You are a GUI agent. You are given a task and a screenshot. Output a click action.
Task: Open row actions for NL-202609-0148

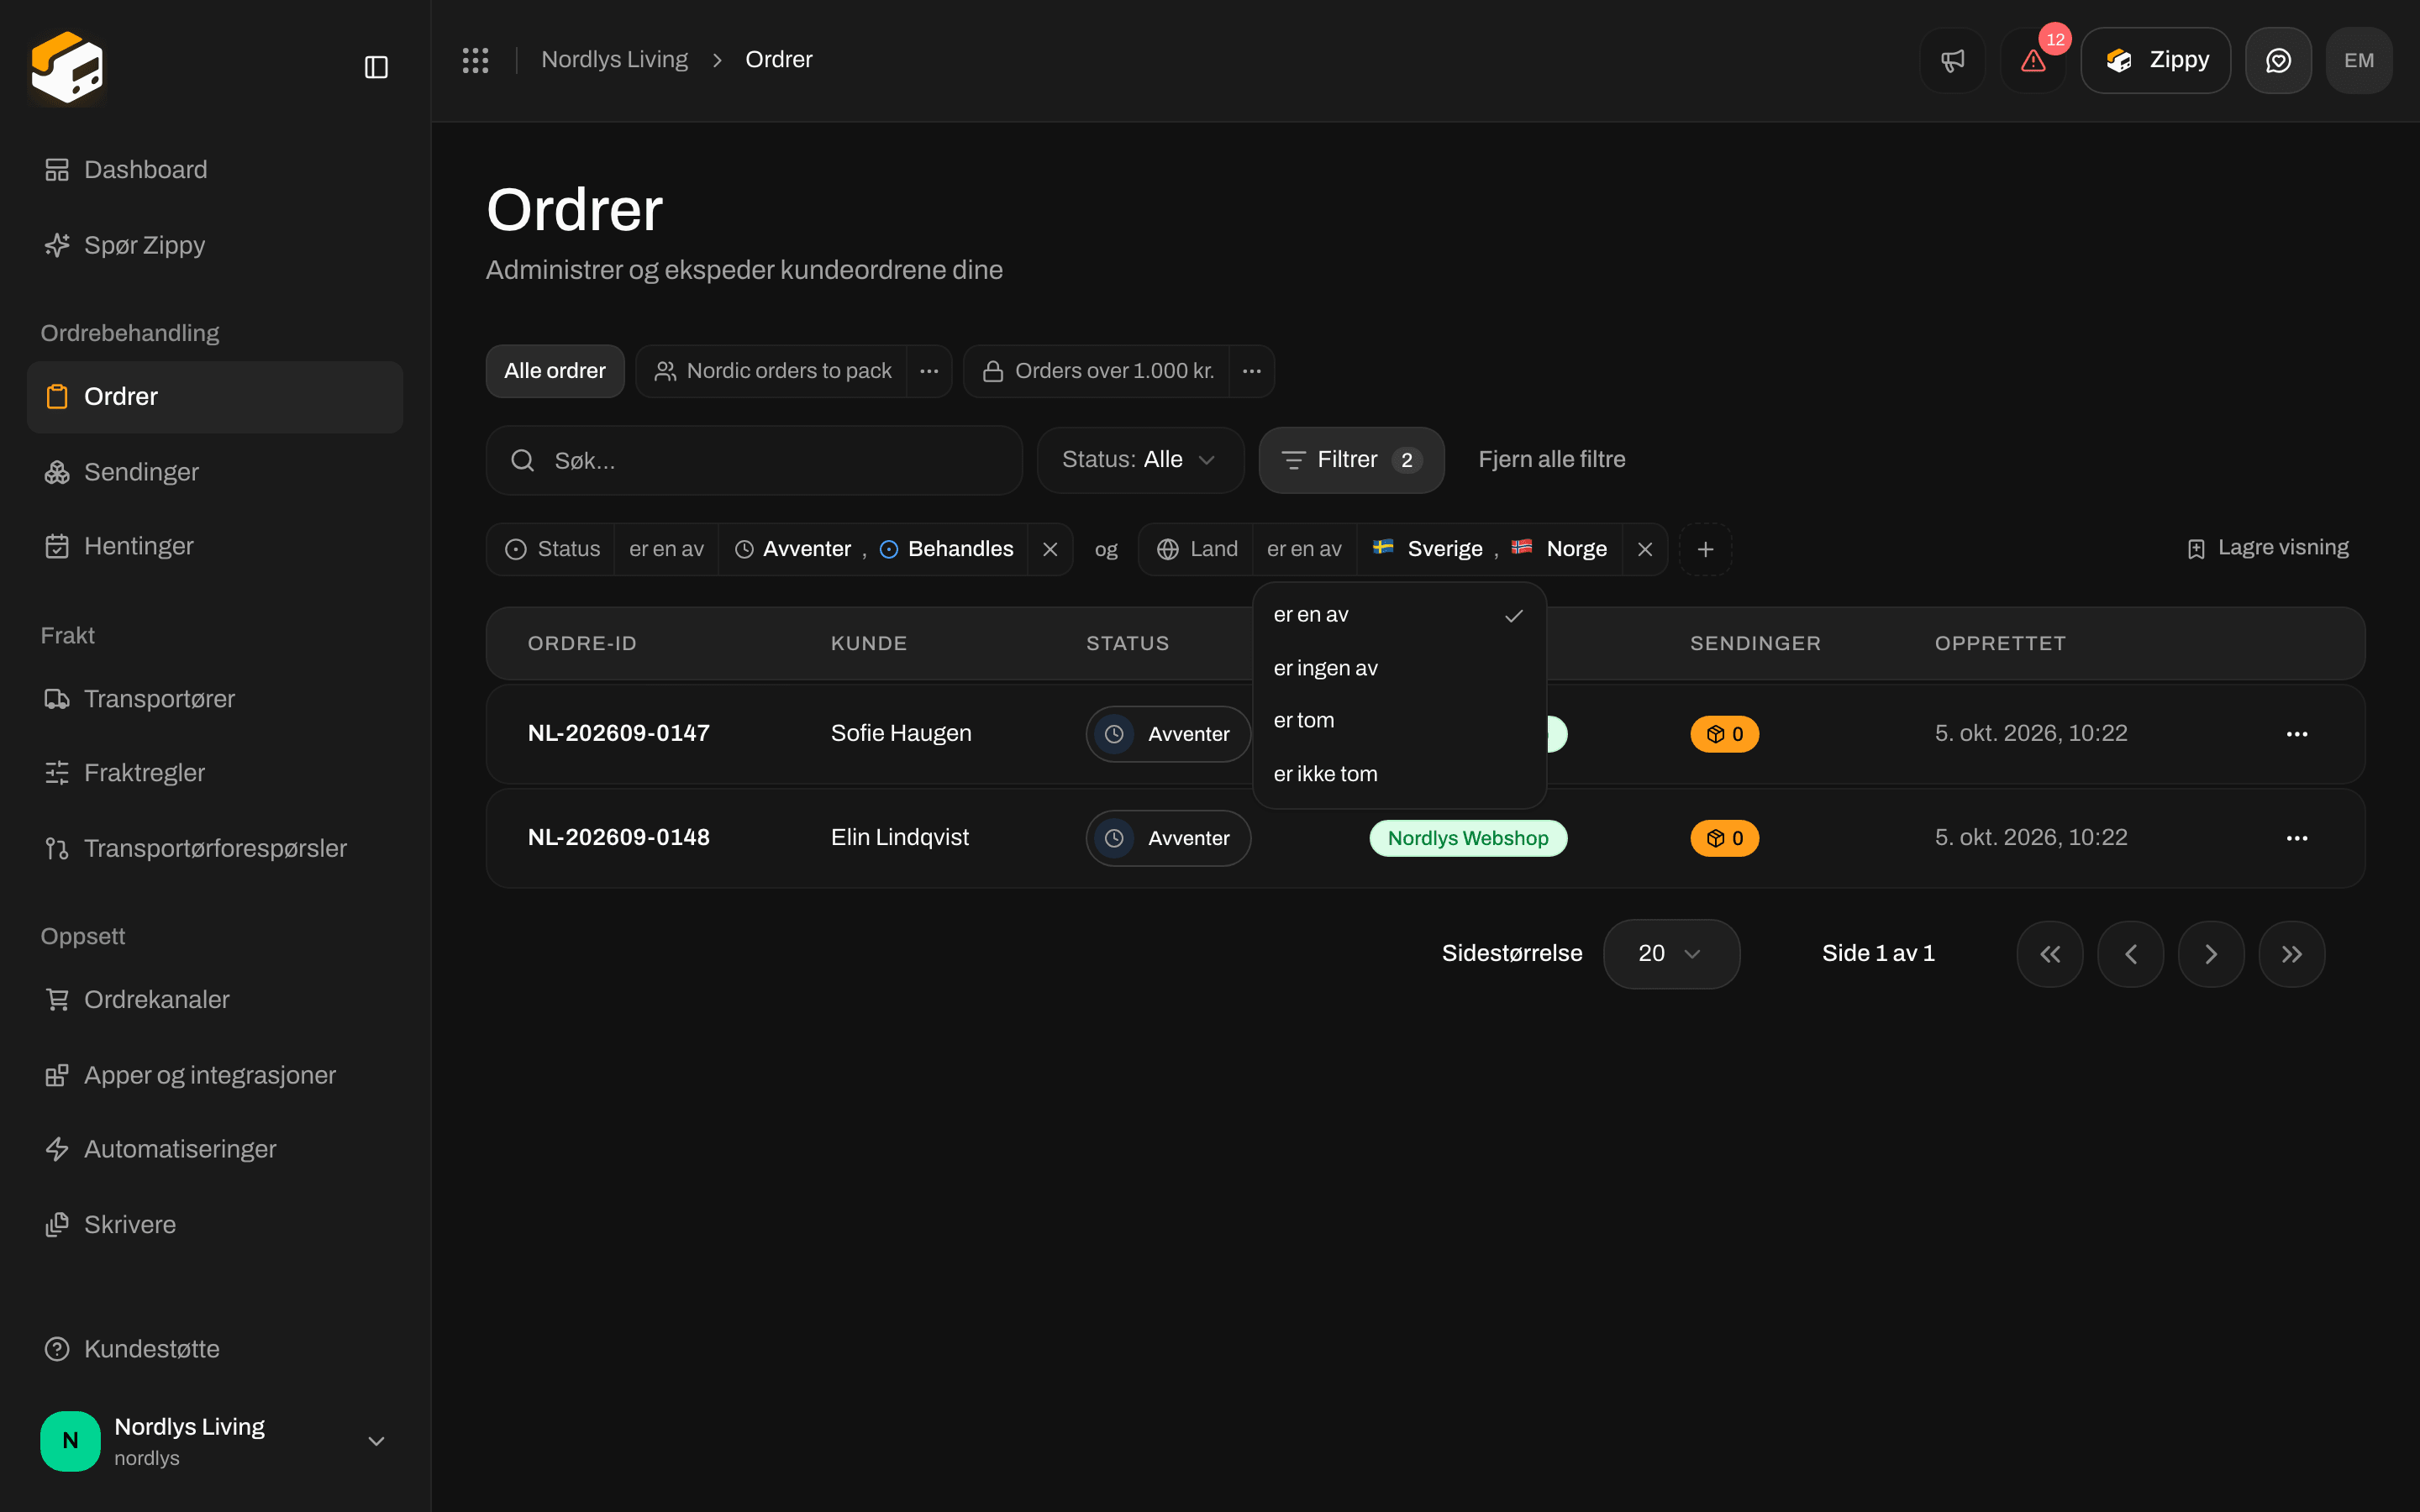(x=2297, y=838)
